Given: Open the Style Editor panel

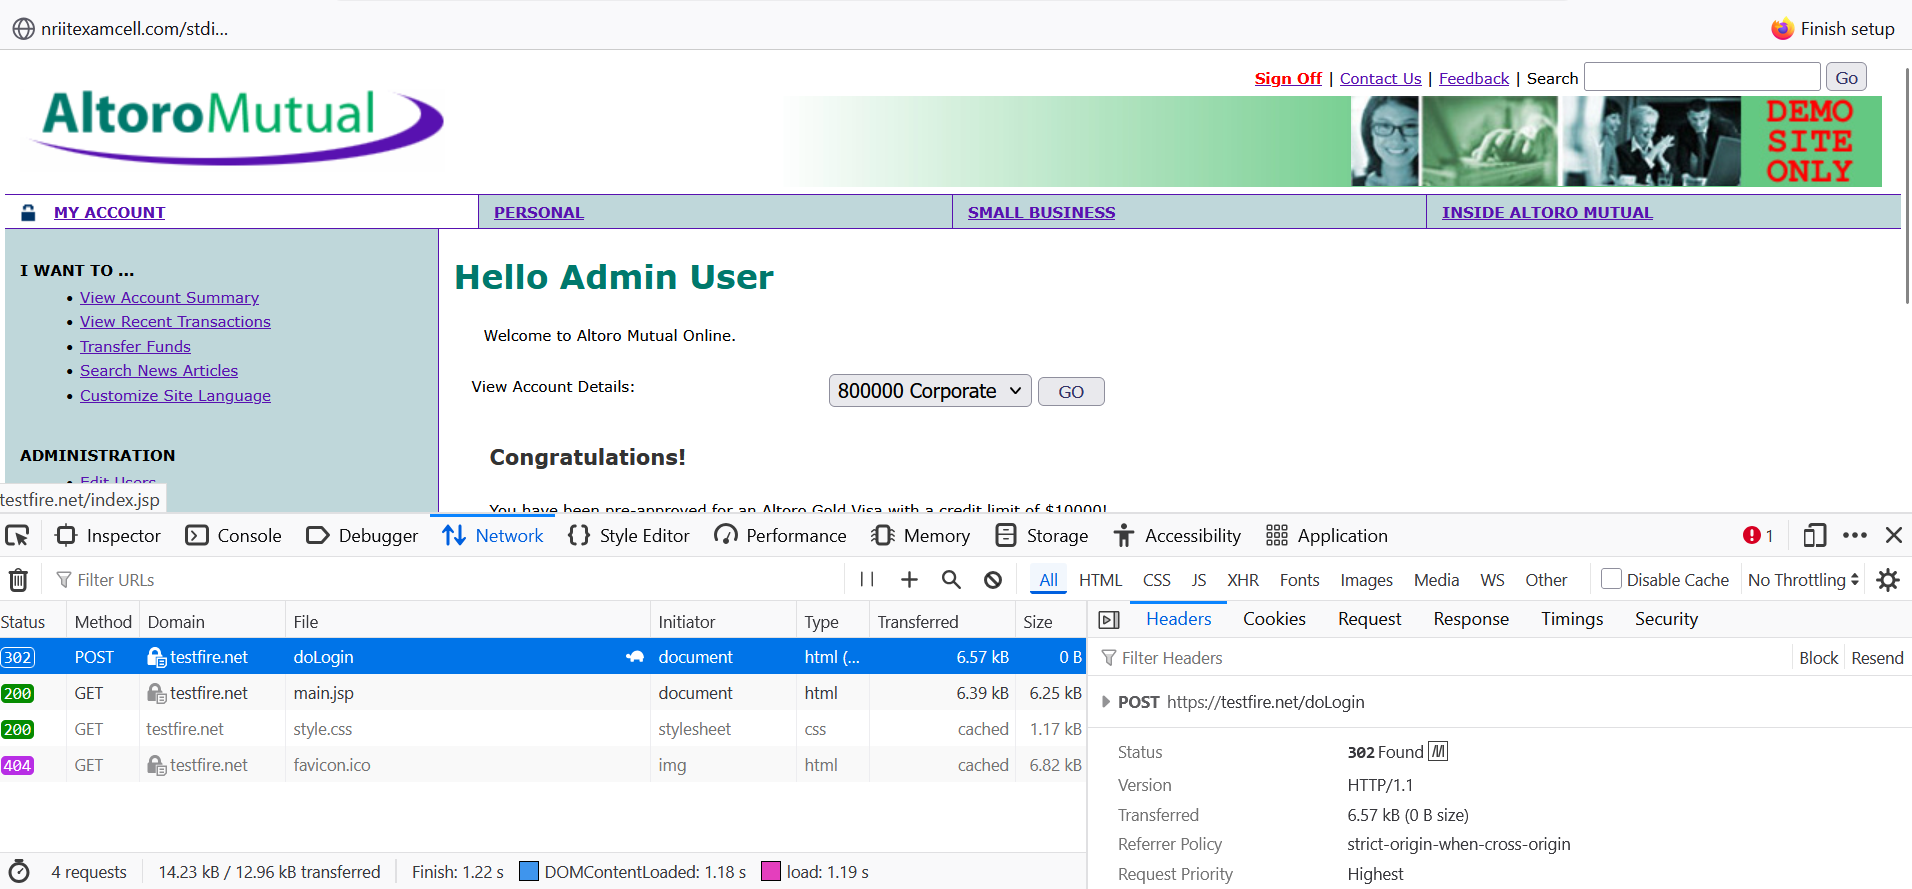Looking at the screenshot, I should click(629, 536).
